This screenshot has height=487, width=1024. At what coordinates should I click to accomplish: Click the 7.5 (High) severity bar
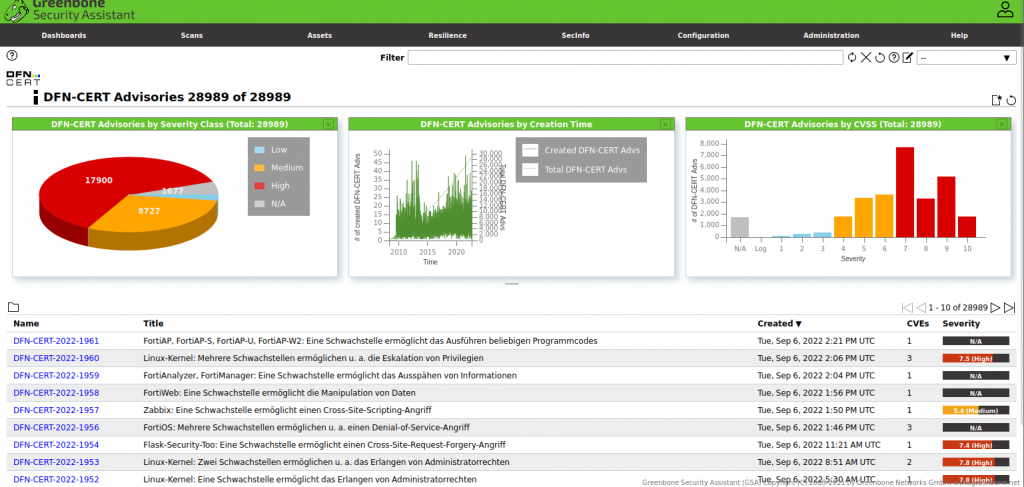[976, 358]
